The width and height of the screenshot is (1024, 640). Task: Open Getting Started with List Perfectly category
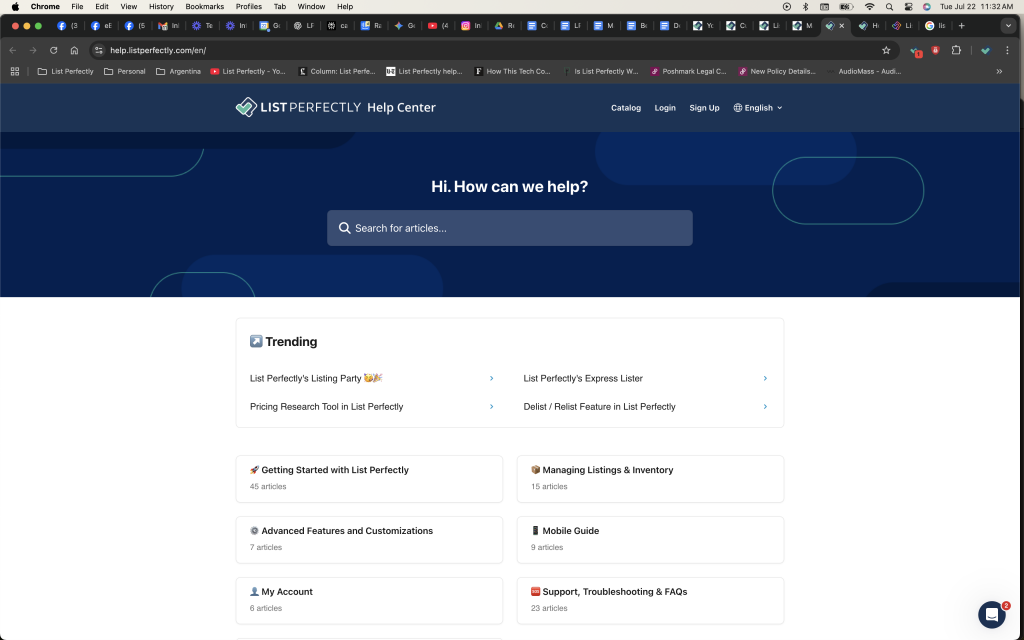369,479
